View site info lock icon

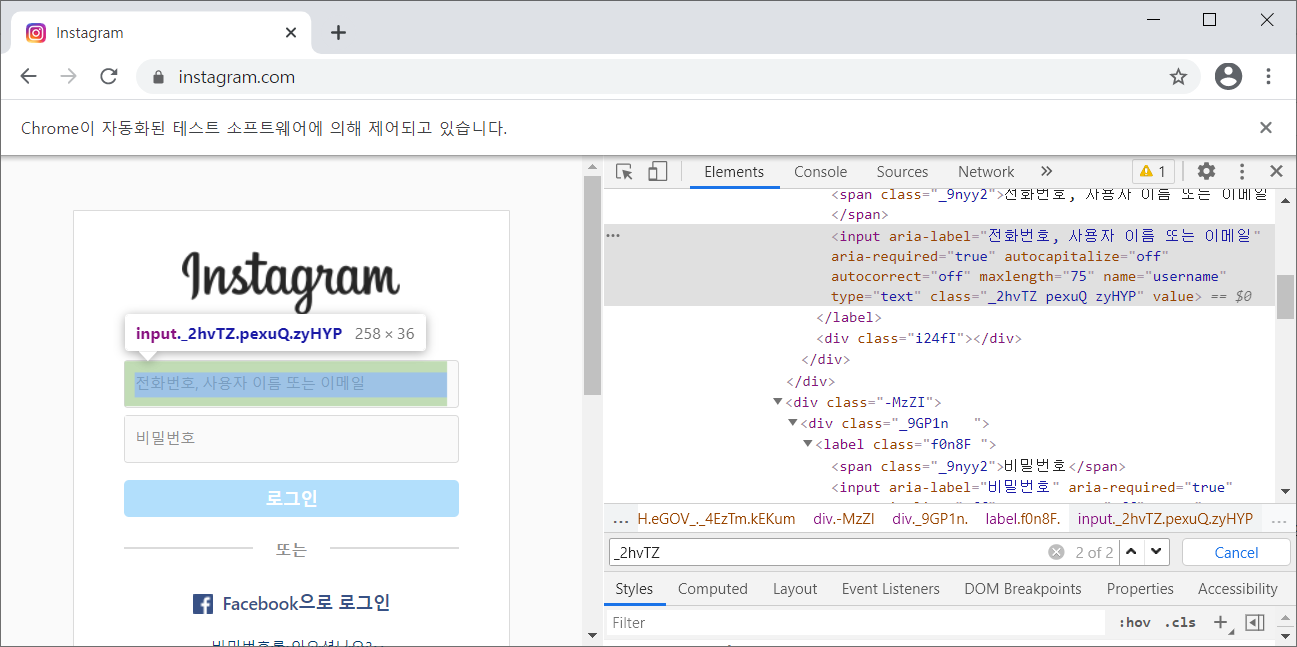(156, 77)
